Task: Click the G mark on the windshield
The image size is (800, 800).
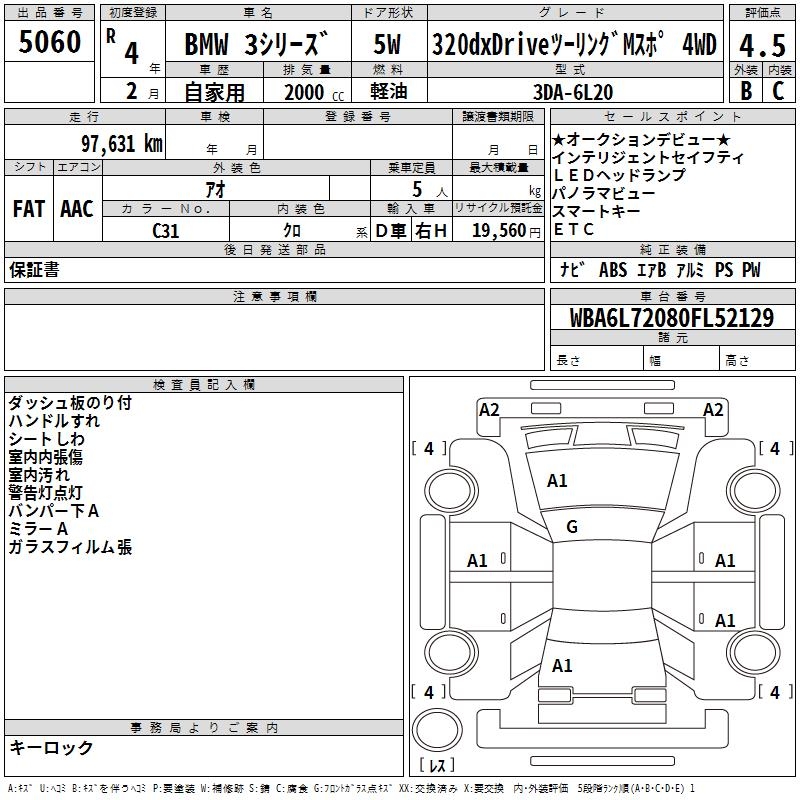Action: [572, 527]
